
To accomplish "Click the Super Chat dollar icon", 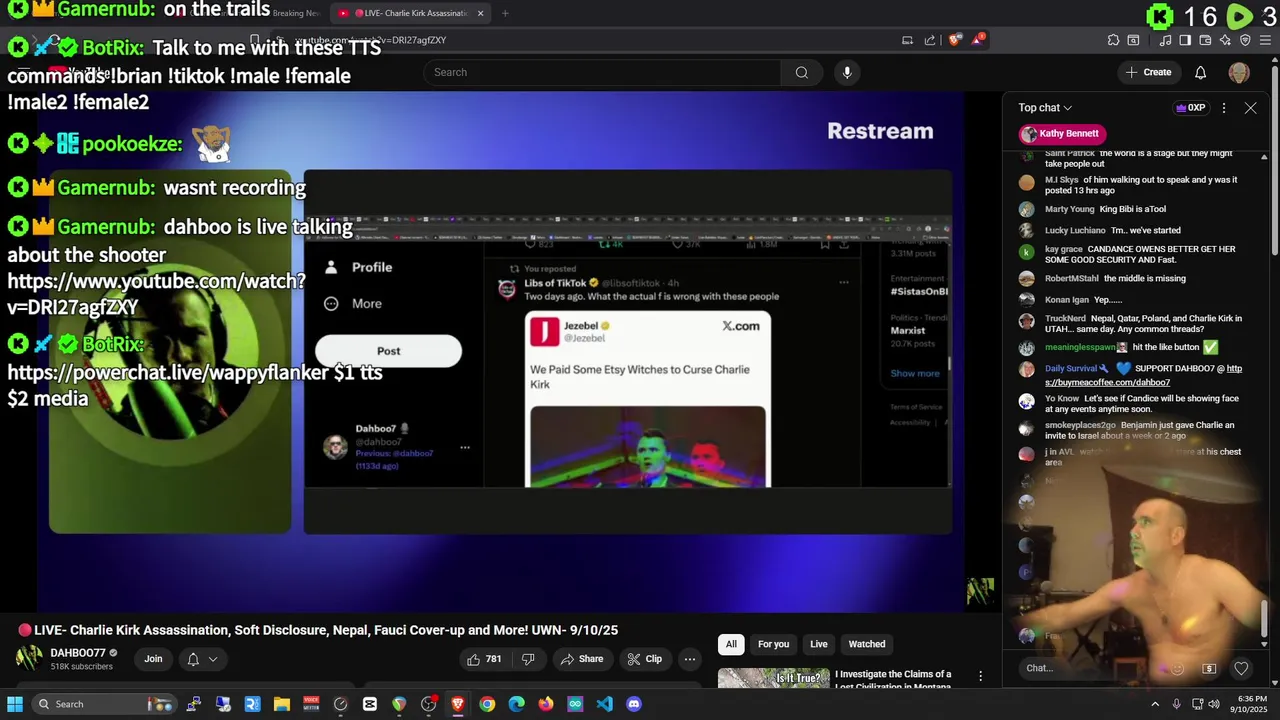I will point(1209,668).
